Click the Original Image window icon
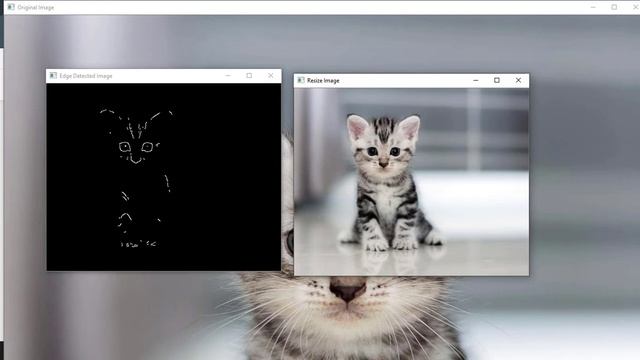 click(x=11, y=7)
